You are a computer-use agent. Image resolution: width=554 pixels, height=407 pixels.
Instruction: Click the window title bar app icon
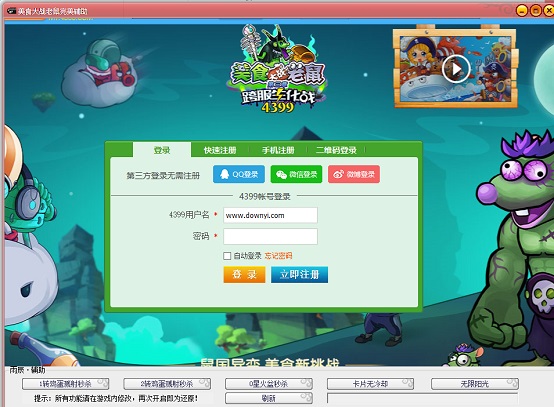pyautogui.click(x=11, y=11)
